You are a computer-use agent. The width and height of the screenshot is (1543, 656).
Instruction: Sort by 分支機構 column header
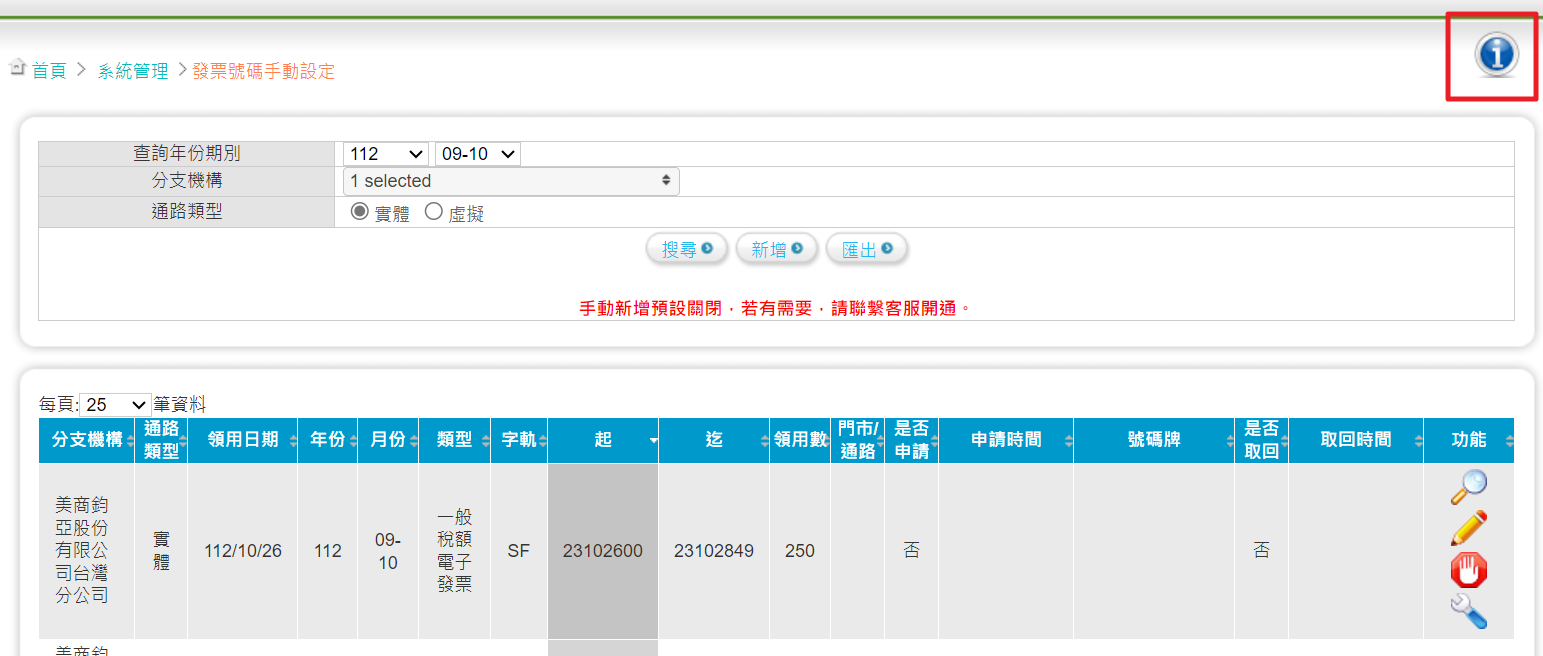point(87,440)
